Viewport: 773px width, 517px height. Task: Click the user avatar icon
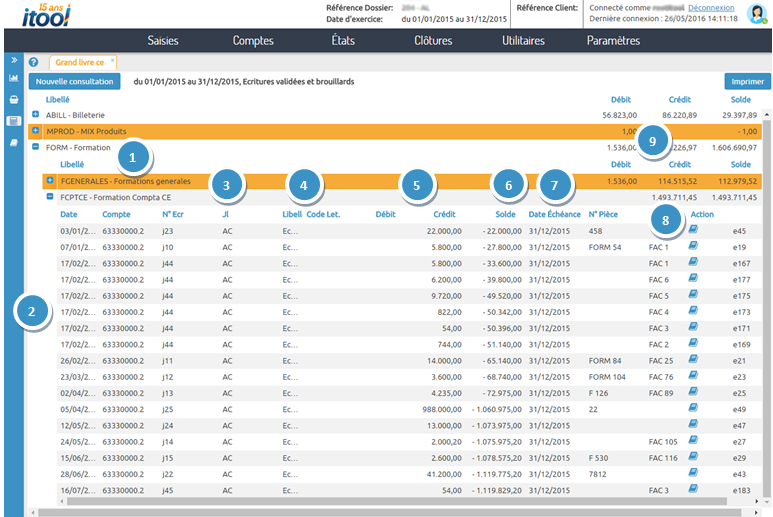(x=756, y=13)
